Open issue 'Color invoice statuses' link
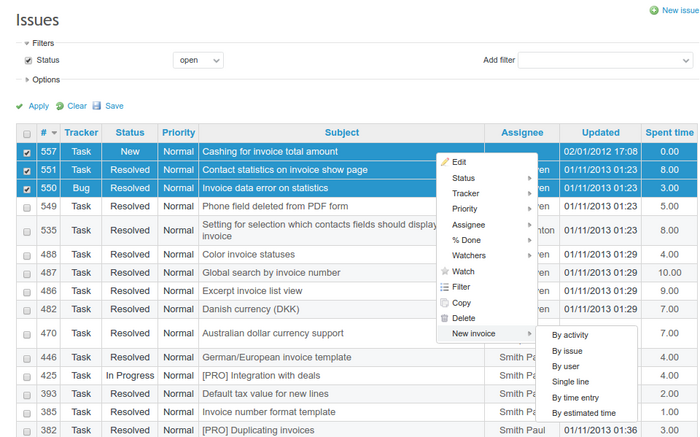The image size is (700, 437). coord(251,255)
